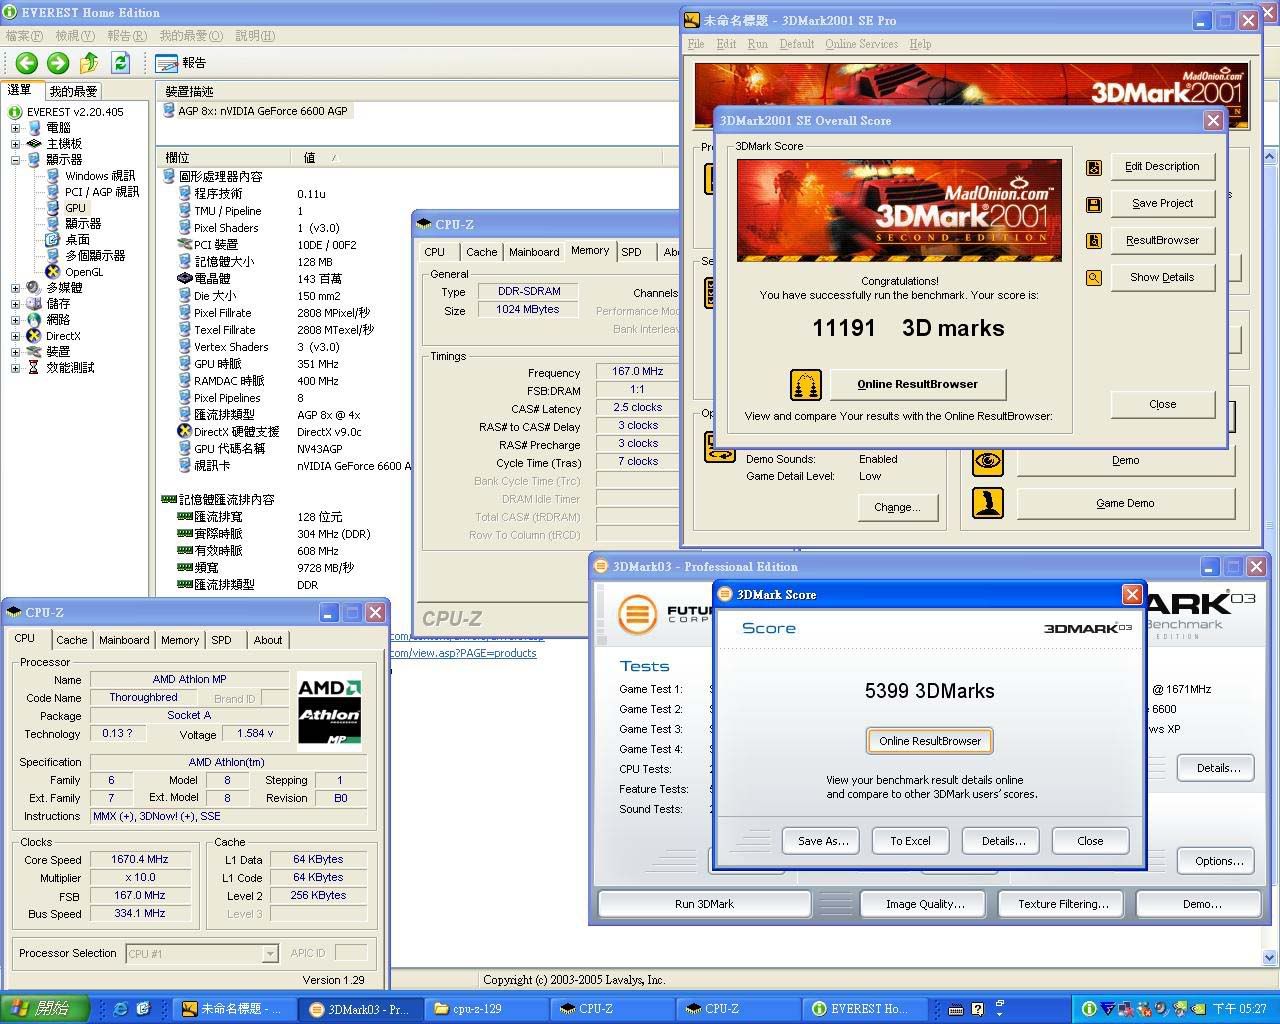Click Run 3DMark button

(704, 904)
